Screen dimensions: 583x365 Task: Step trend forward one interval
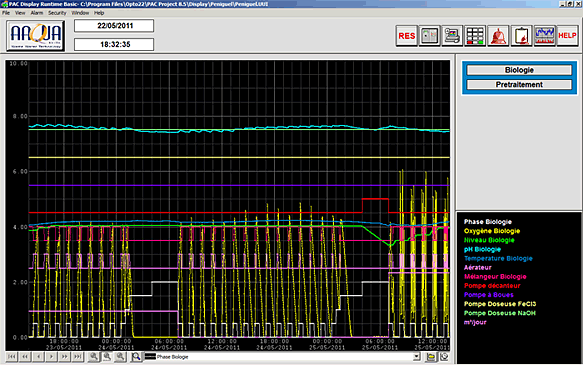(51, 357)
